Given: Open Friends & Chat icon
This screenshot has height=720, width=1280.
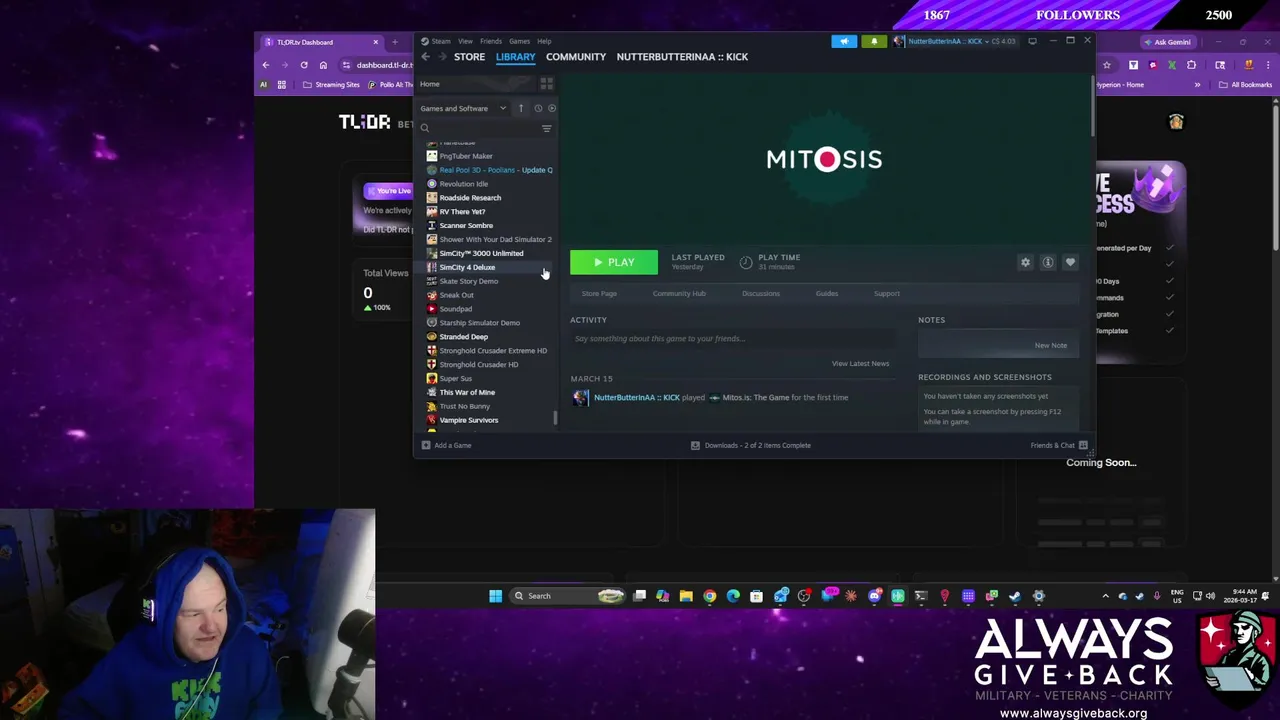Looking at the screenshot, I should (x=1083, y=445).
